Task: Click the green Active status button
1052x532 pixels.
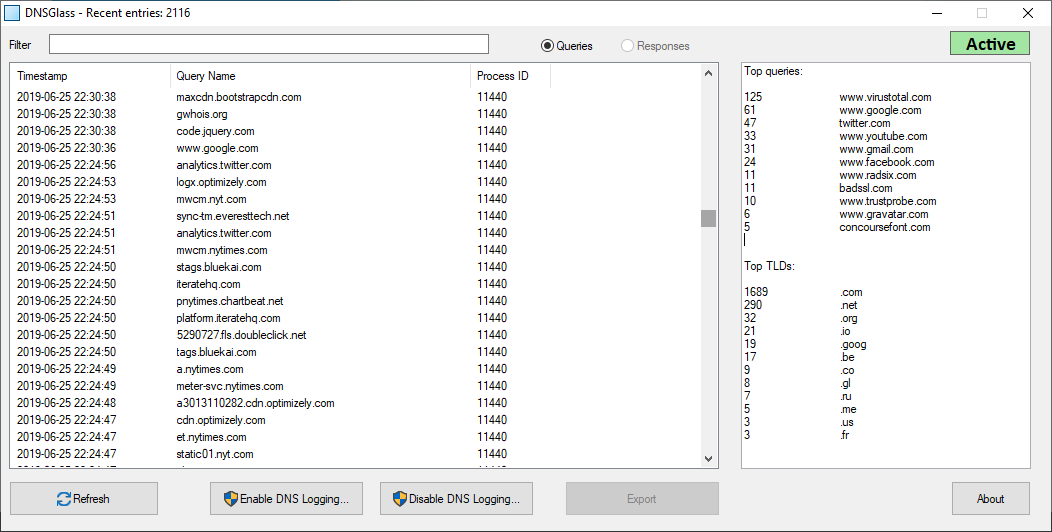Action: 990,44
